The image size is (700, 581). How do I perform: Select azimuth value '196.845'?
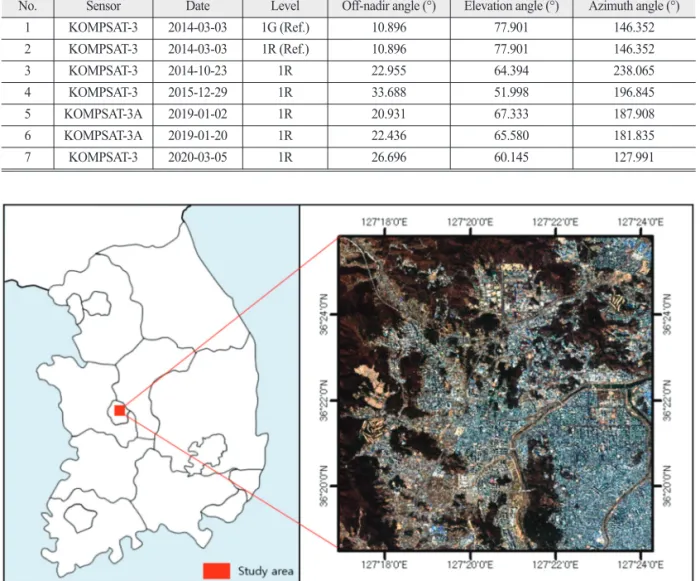[x=634, y=92]
